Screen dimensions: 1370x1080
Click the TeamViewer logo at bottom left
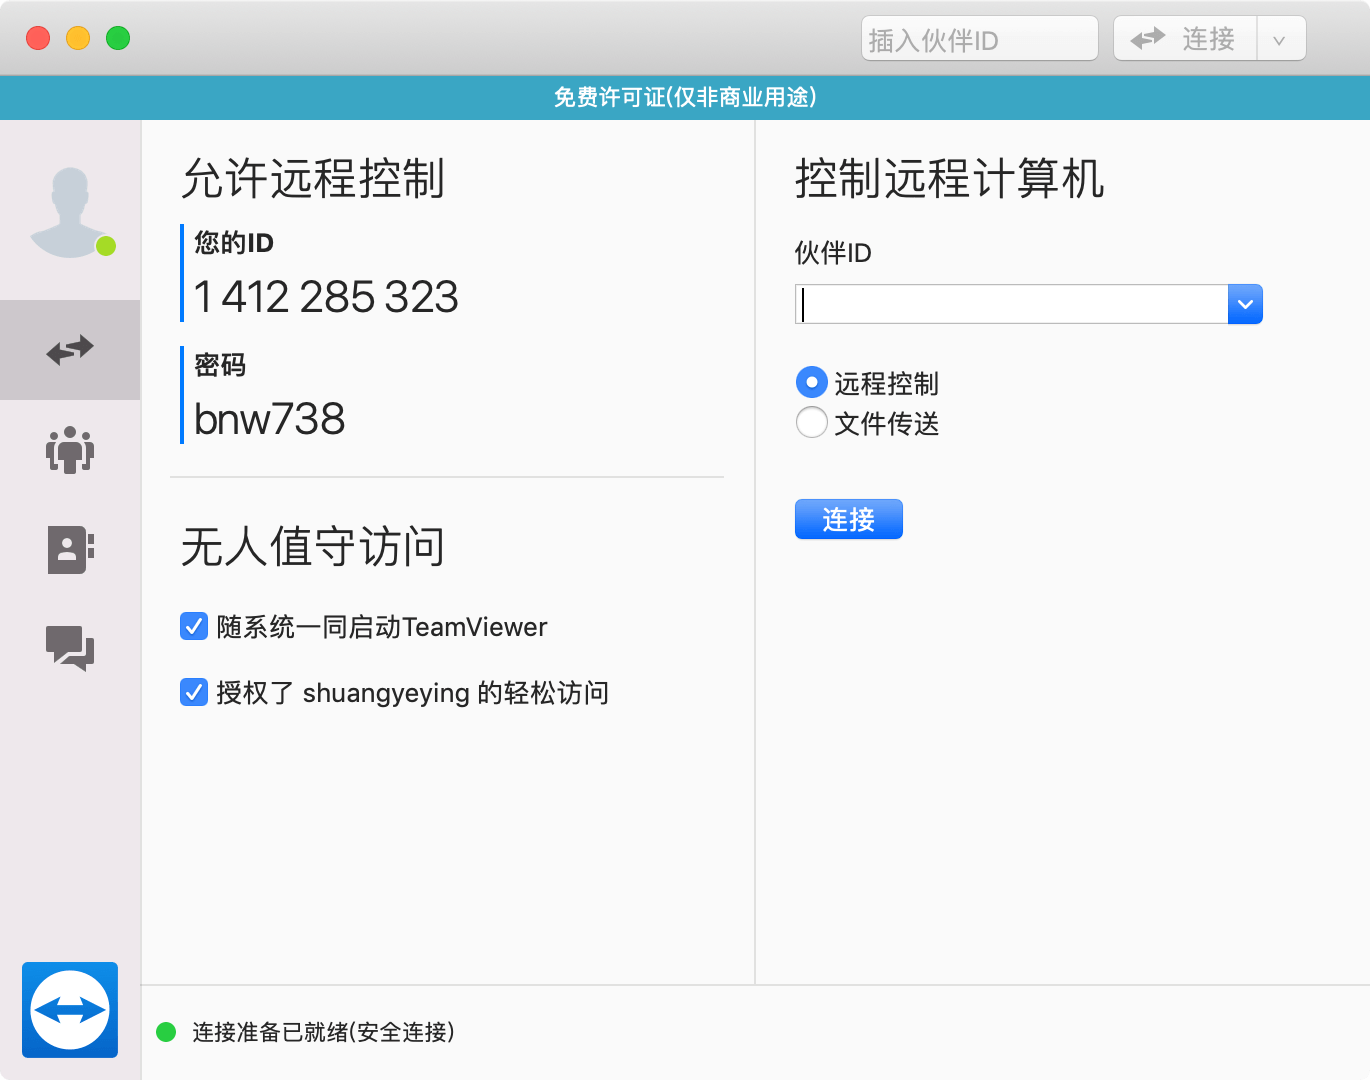[70, 1010]
